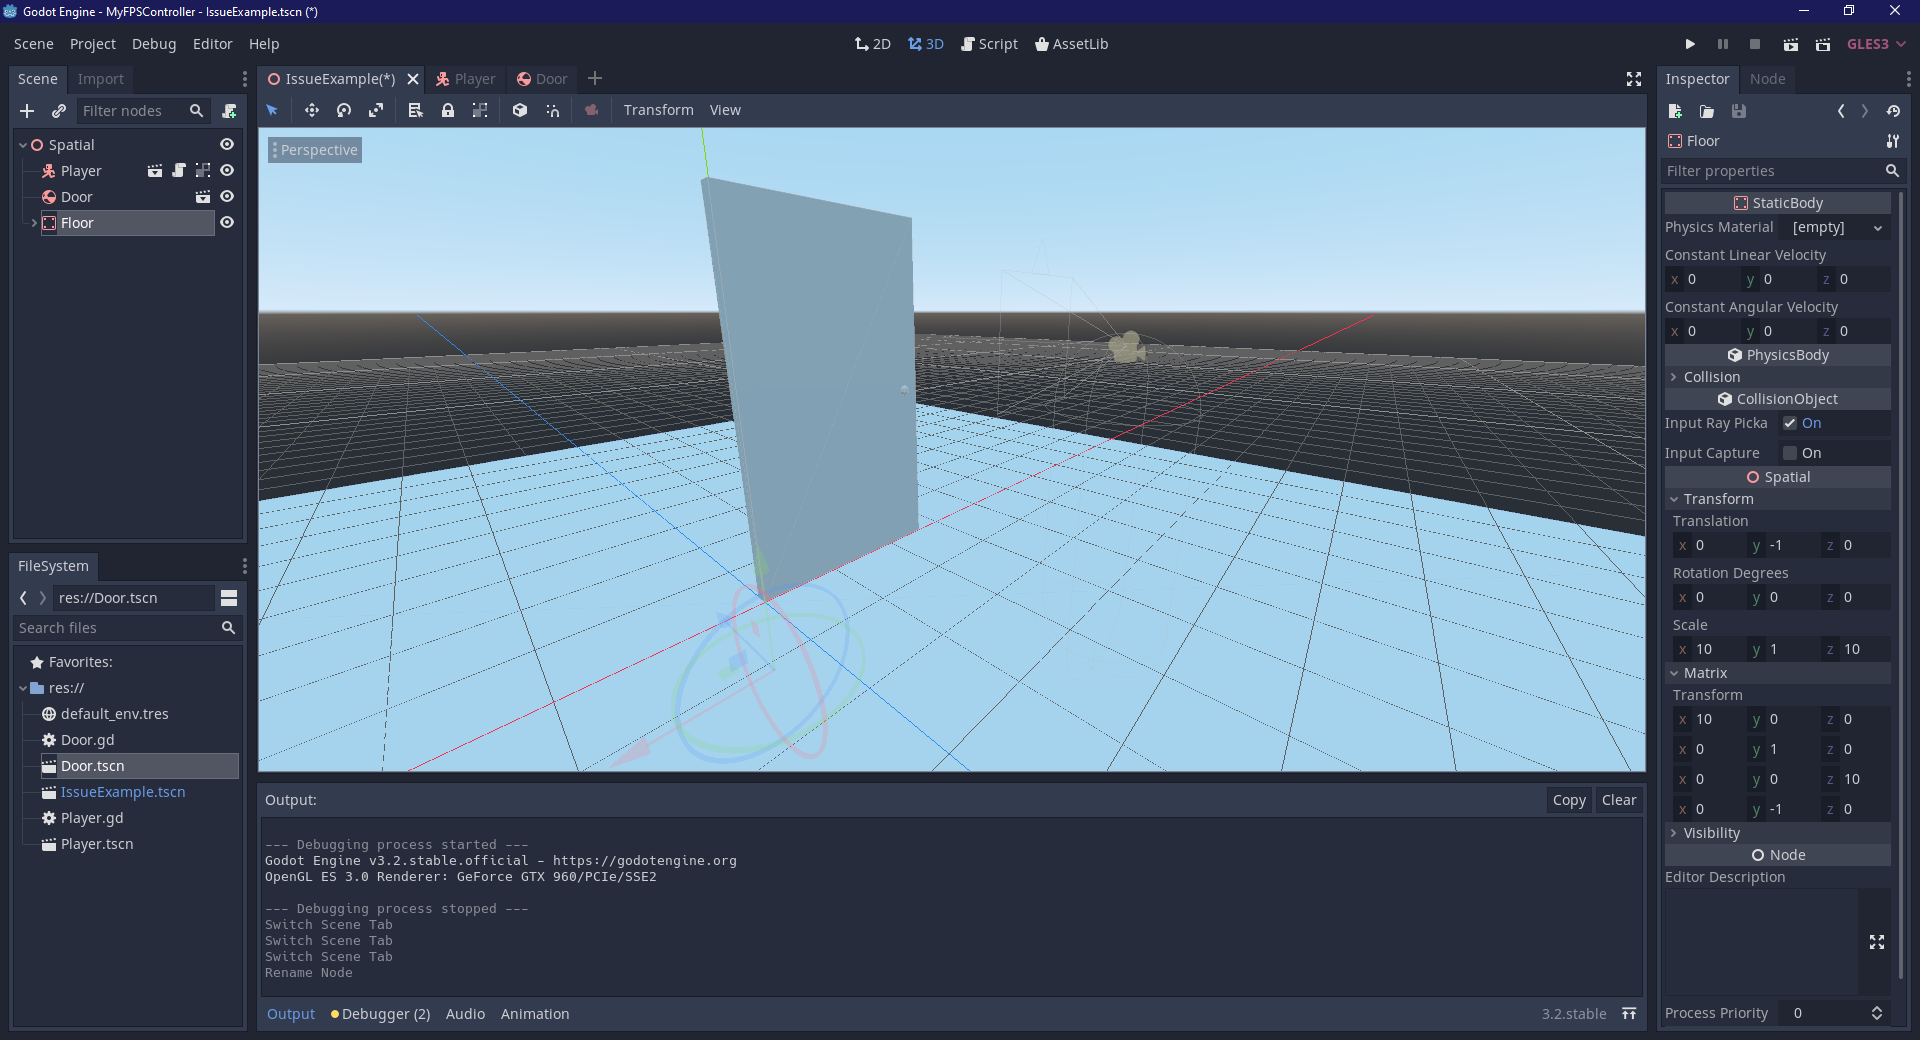1920x1040 pixels.
Task: Click the Inspector create new resource icon
Action: (x=1675, y=111)
